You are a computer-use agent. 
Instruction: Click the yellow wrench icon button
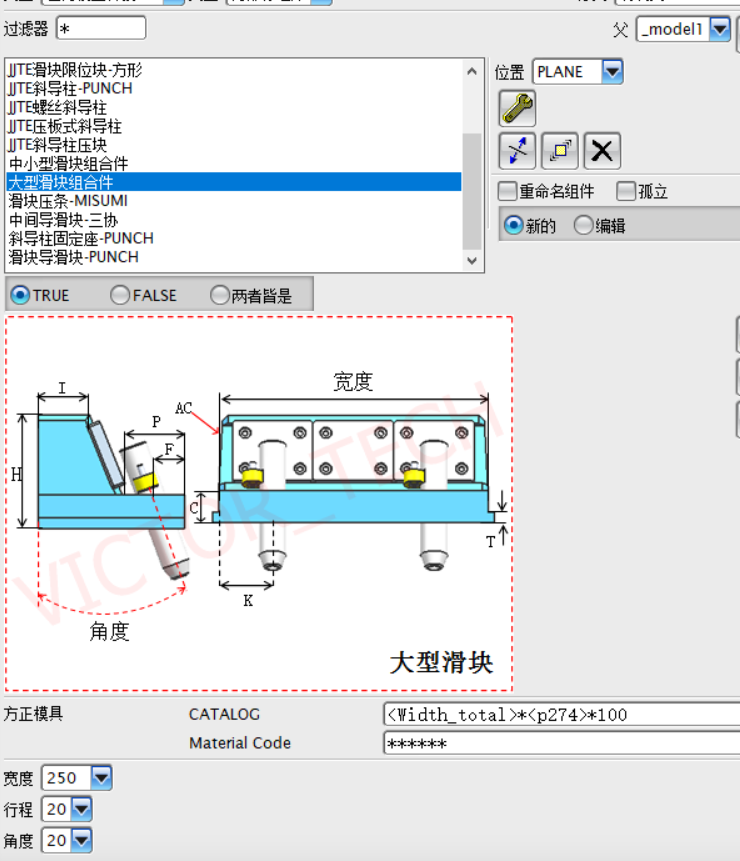(517, 108)
